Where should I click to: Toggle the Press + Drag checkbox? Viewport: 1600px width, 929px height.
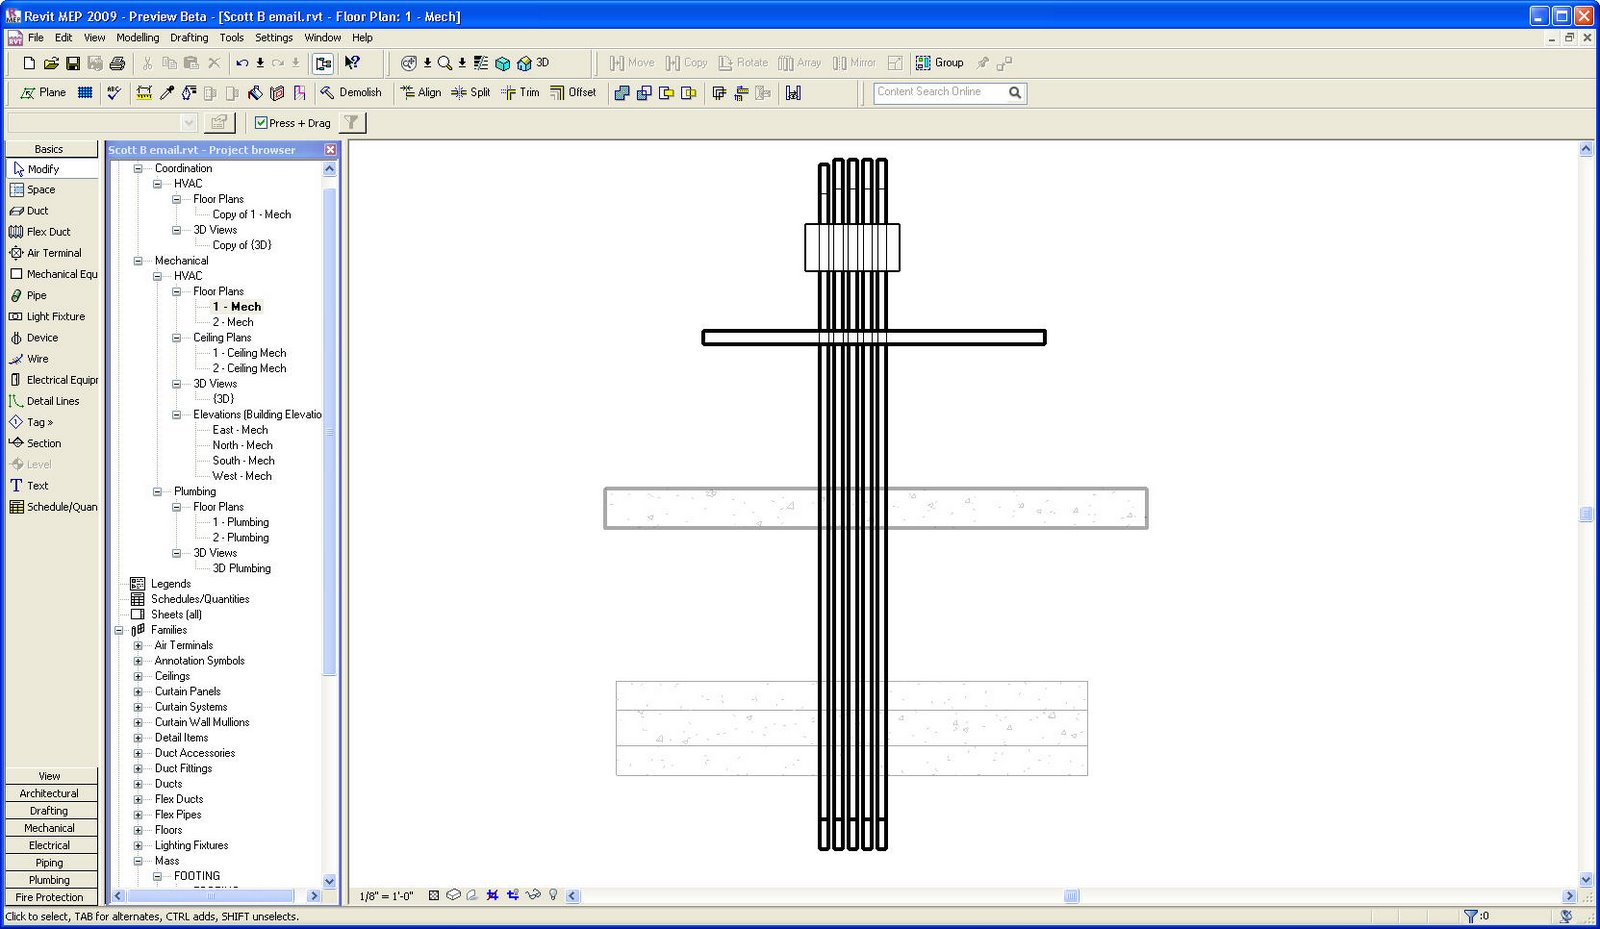tap(261, 123)
